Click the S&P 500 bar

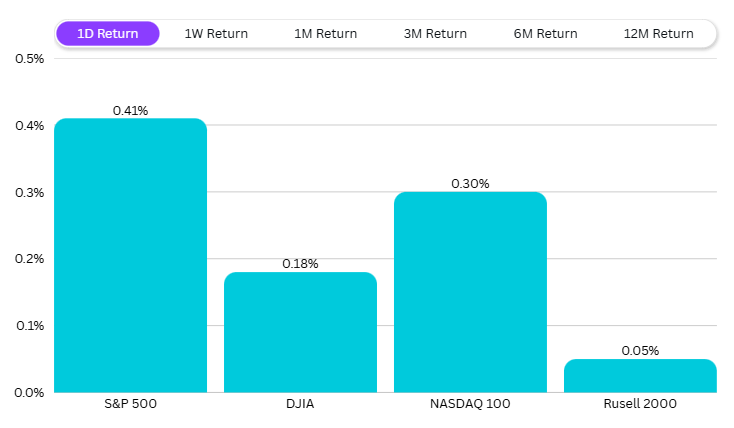[130, 255]
